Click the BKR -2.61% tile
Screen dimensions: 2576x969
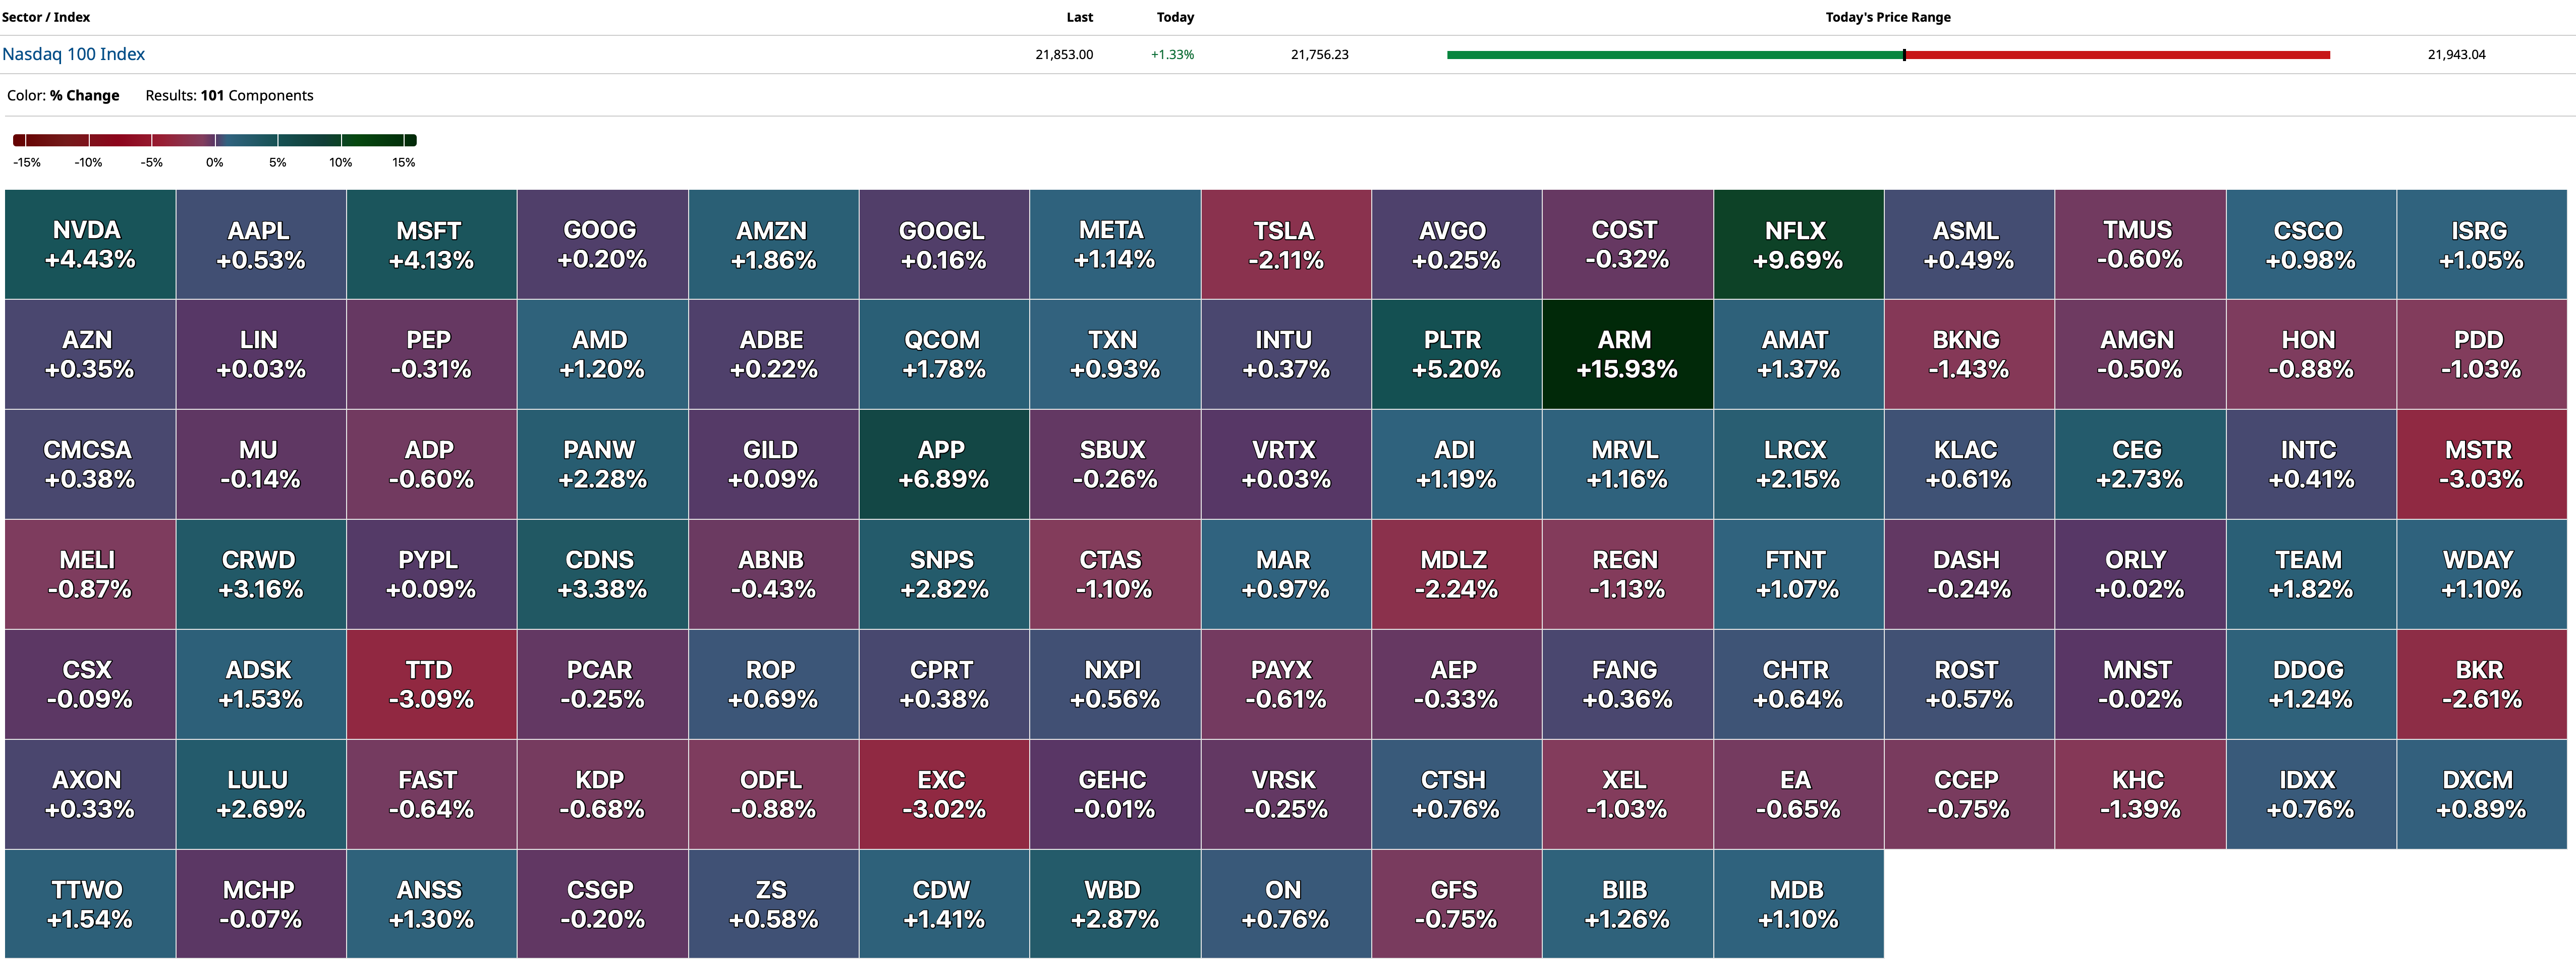pyautogui.click(x=2480, y=685)
